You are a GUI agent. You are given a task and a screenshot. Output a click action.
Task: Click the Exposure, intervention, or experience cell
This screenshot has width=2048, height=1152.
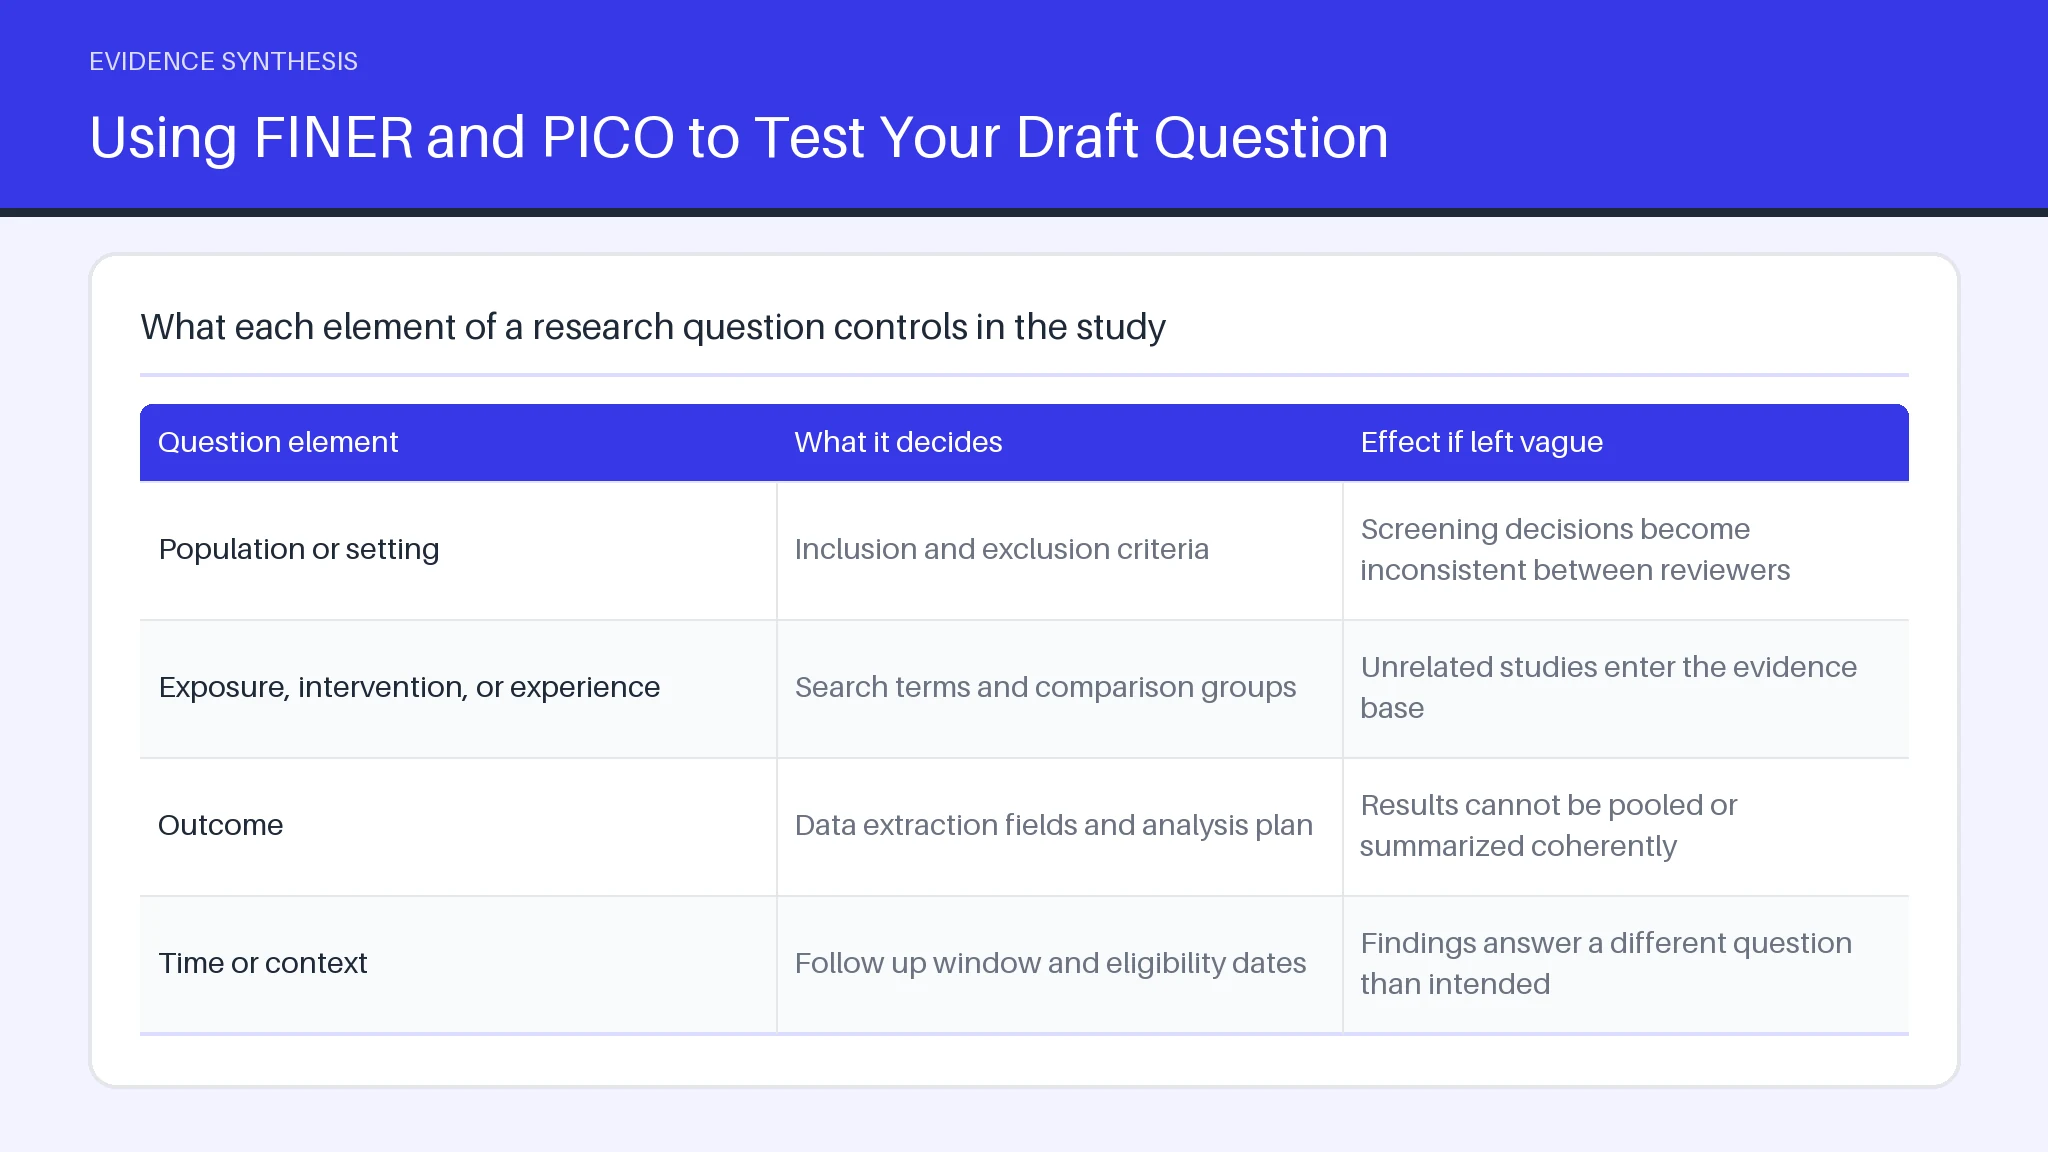[x=458, y=688]
